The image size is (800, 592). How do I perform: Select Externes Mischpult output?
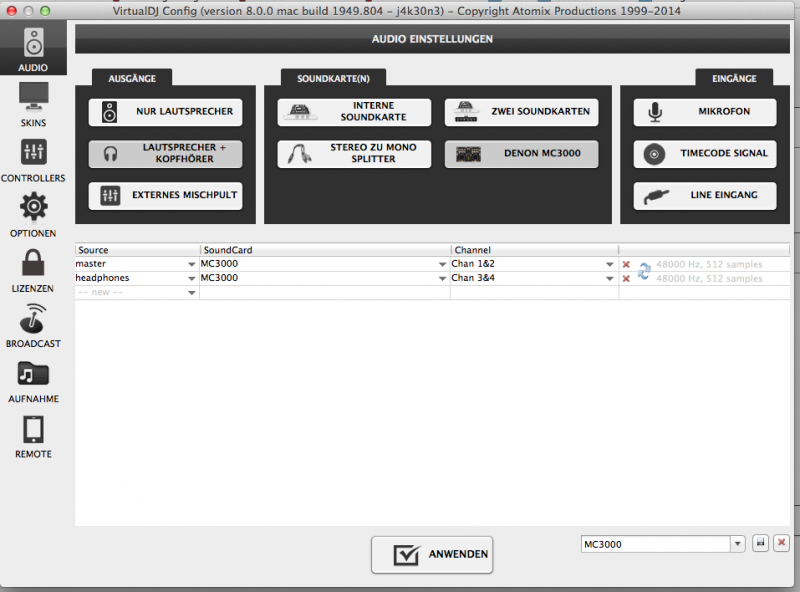165,195
